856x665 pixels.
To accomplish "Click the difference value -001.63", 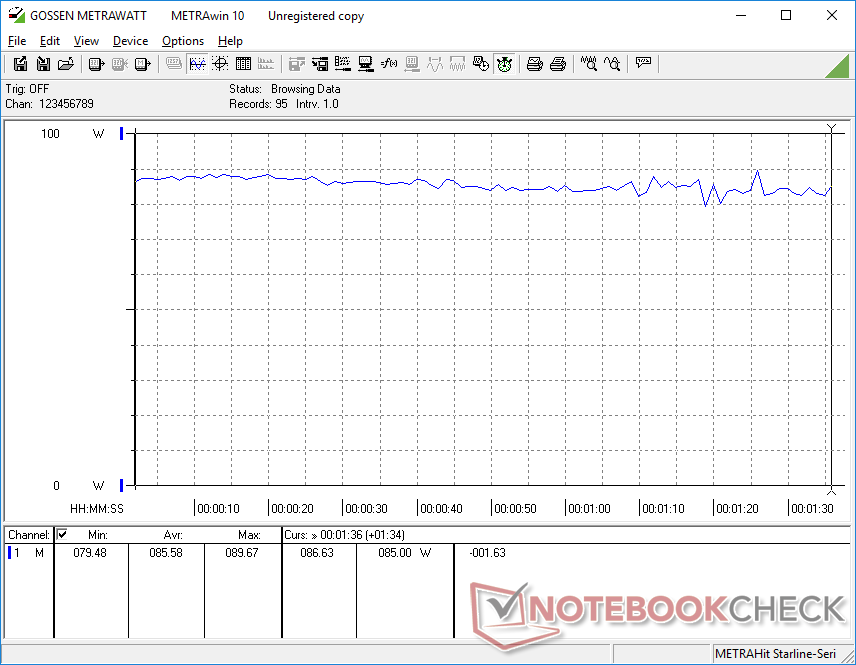I will [487, 553].
